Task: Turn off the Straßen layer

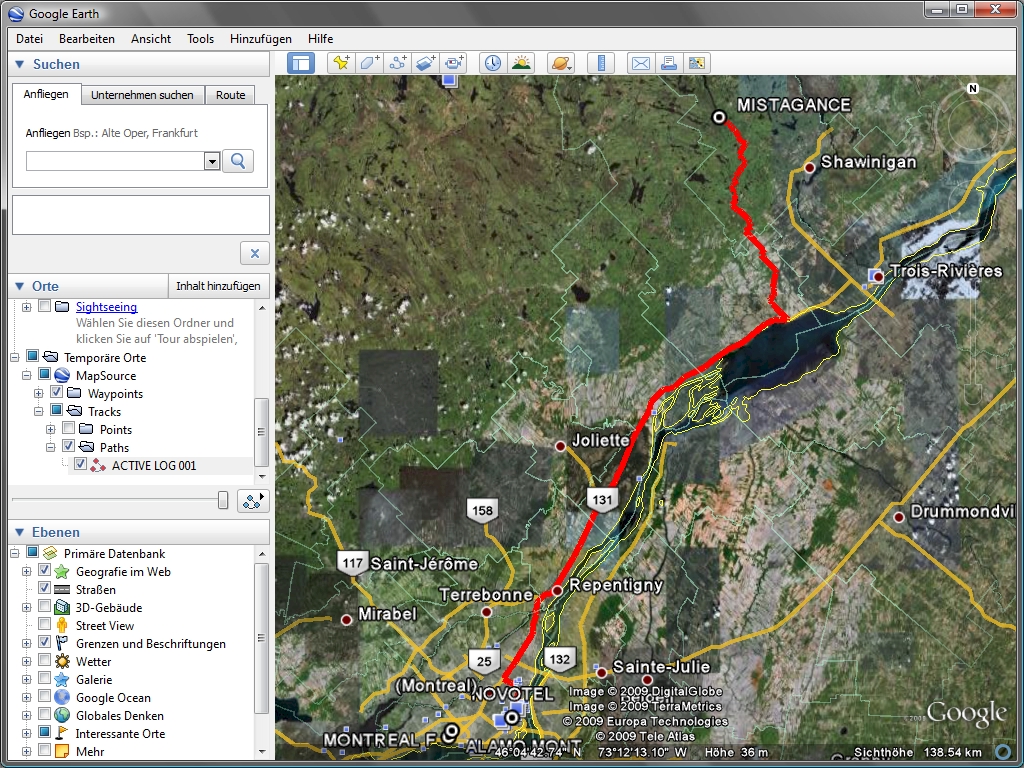Action: click(x=44, y=588)
